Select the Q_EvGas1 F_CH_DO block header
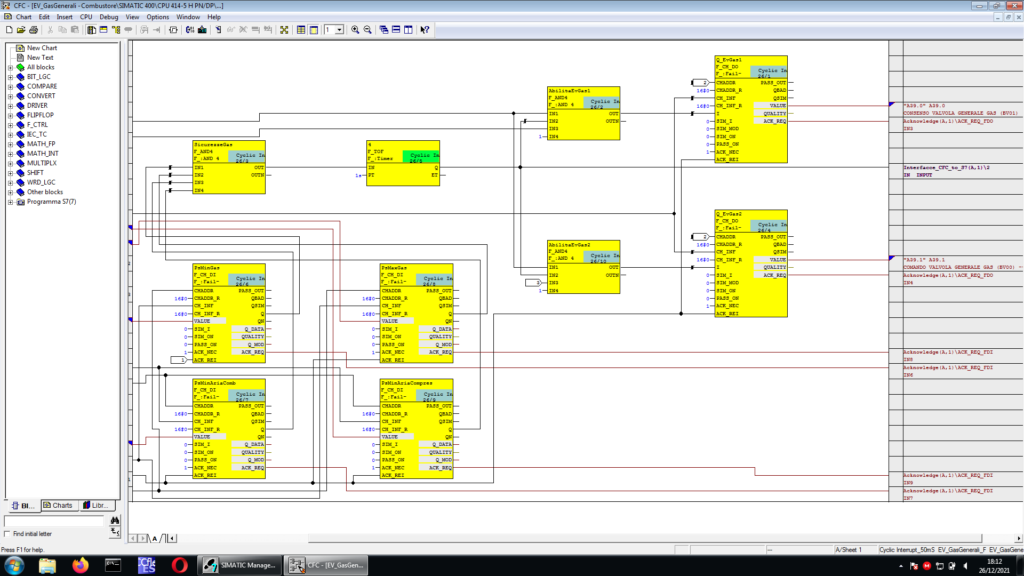 pos(750,67)
